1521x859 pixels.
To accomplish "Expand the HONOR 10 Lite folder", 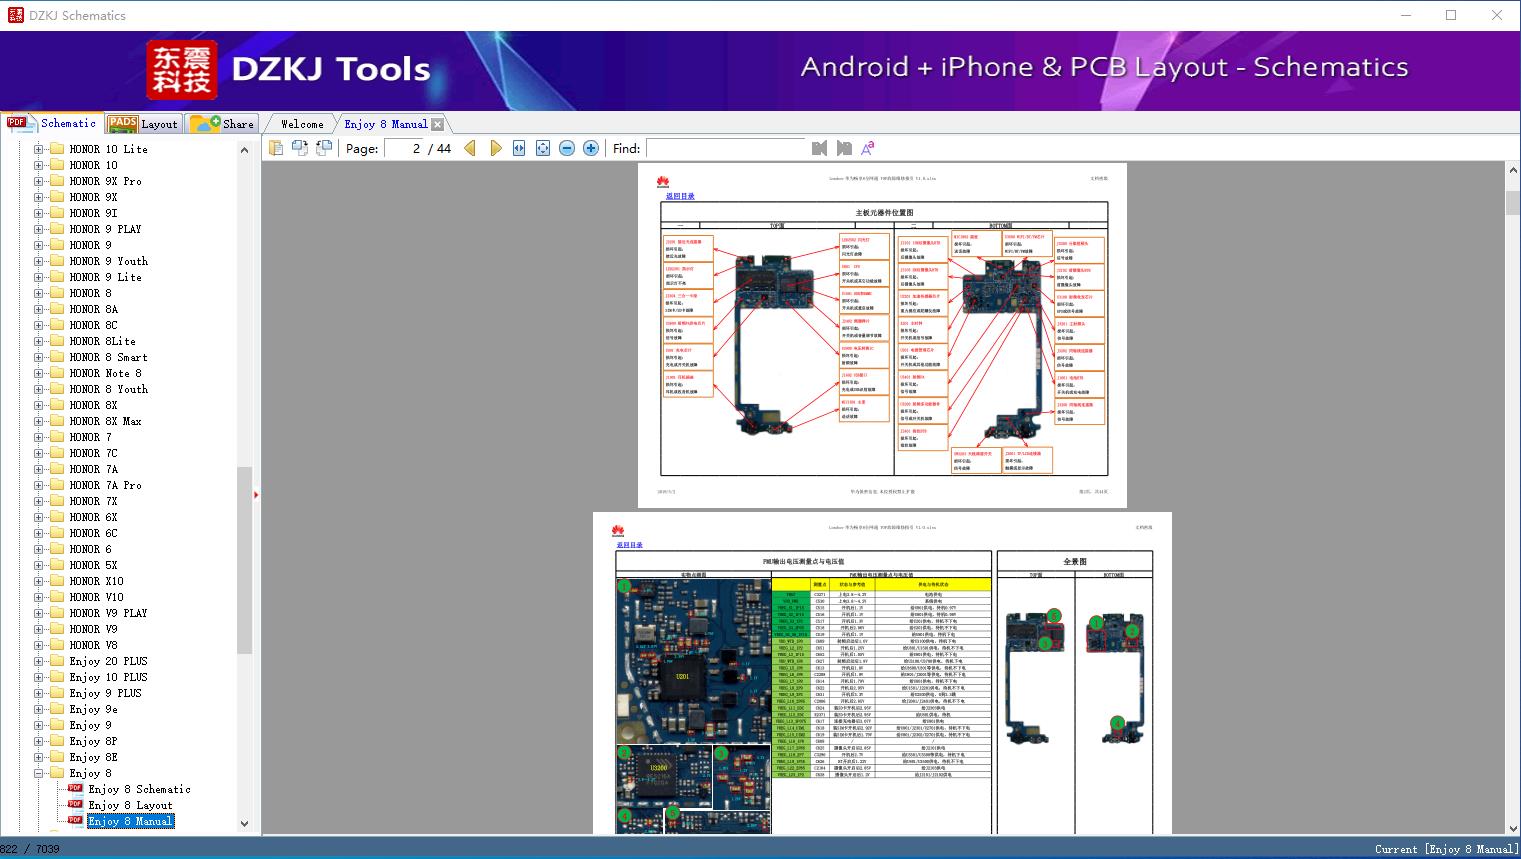I will (39, 149).
